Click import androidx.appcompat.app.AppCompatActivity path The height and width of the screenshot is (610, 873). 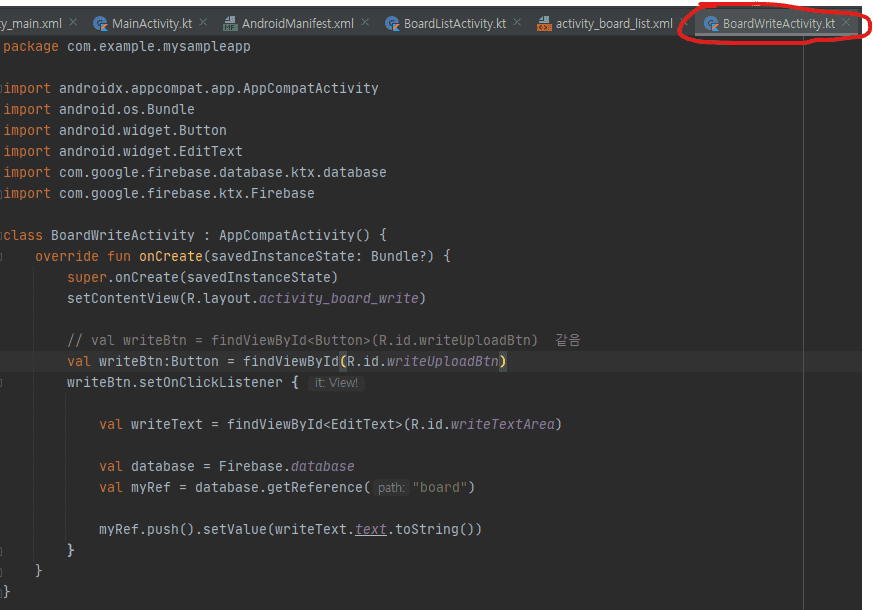(x=219, y=88)
